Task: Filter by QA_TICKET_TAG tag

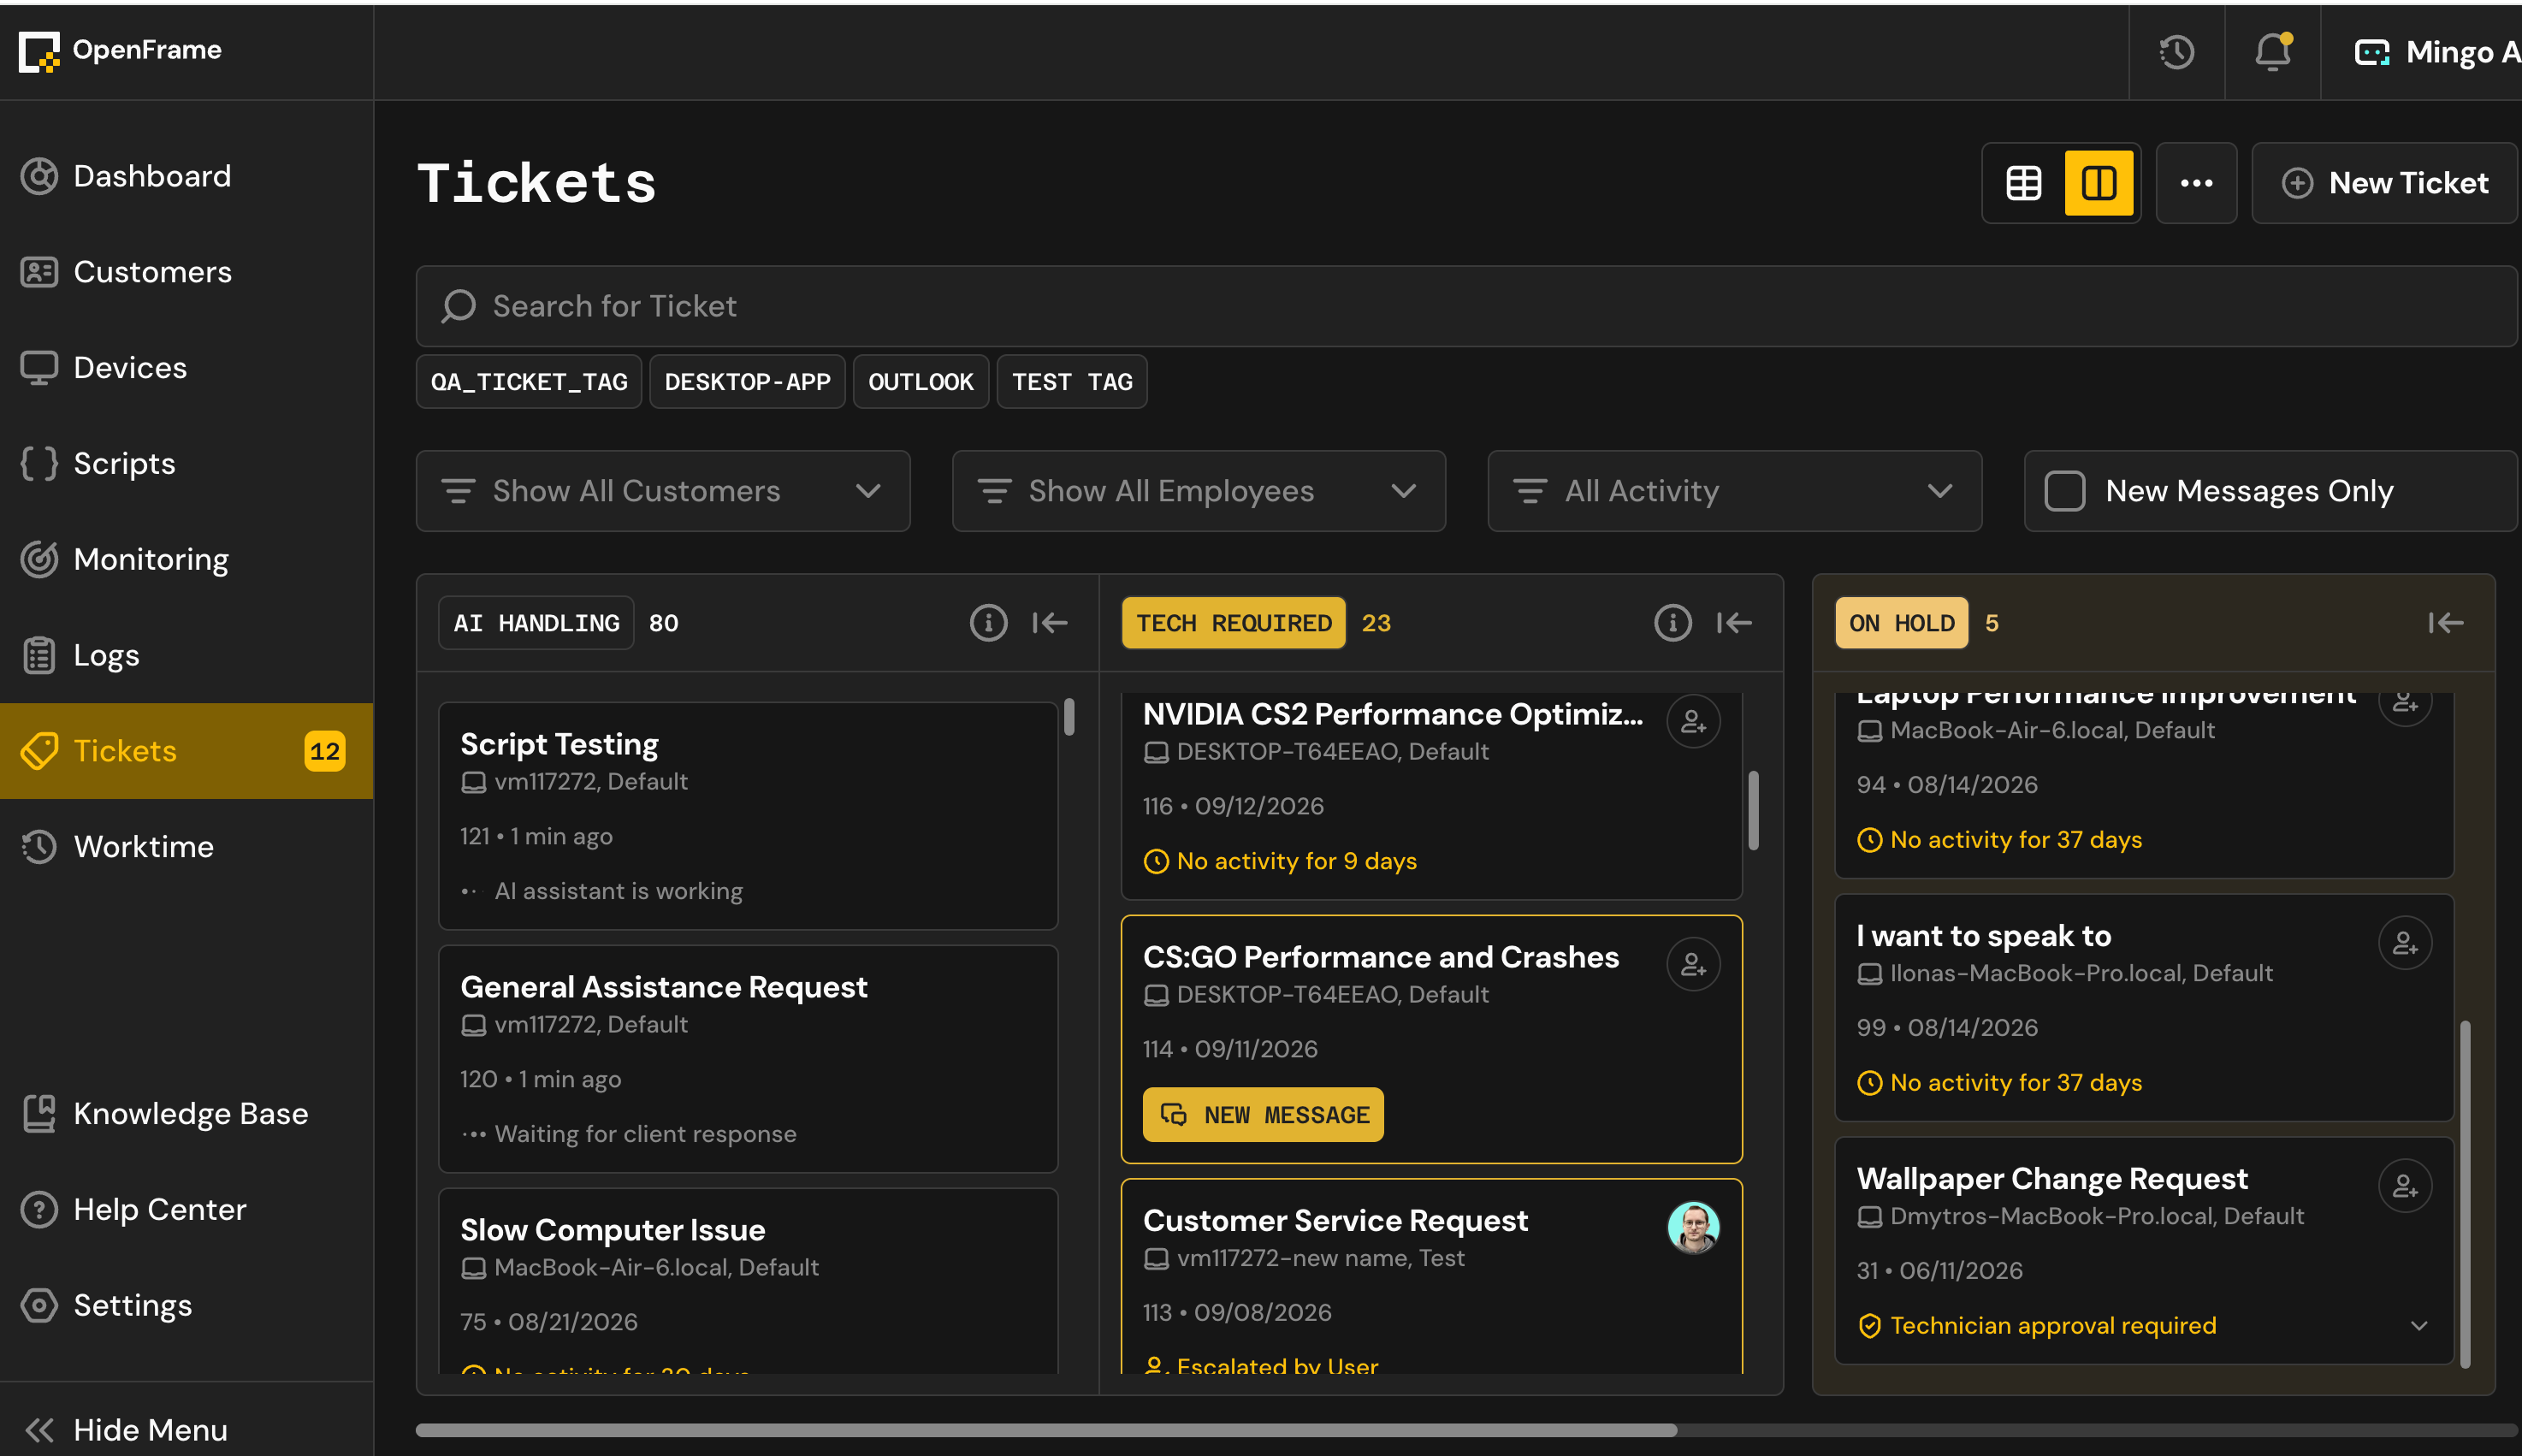Action: point(529,382)
